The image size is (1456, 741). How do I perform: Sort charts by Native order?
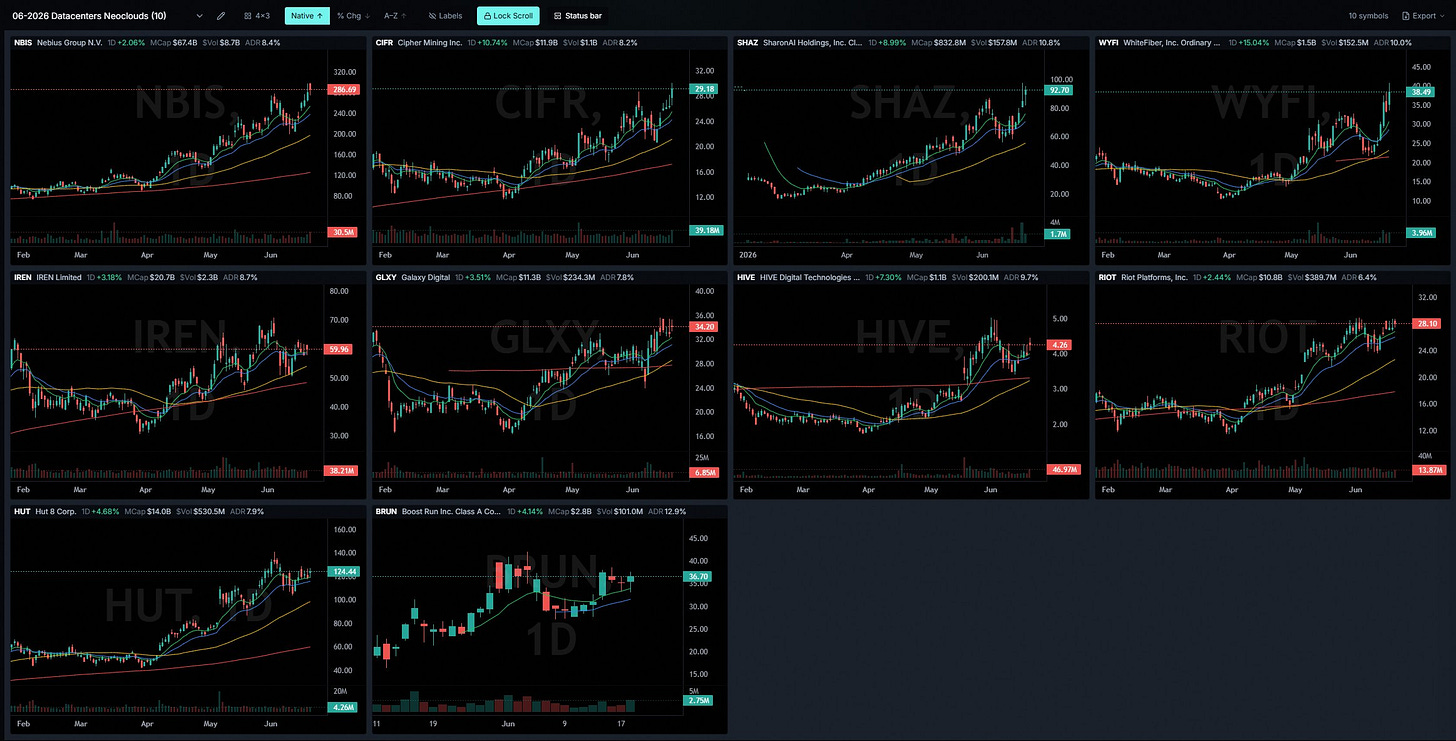click(306, 16)
